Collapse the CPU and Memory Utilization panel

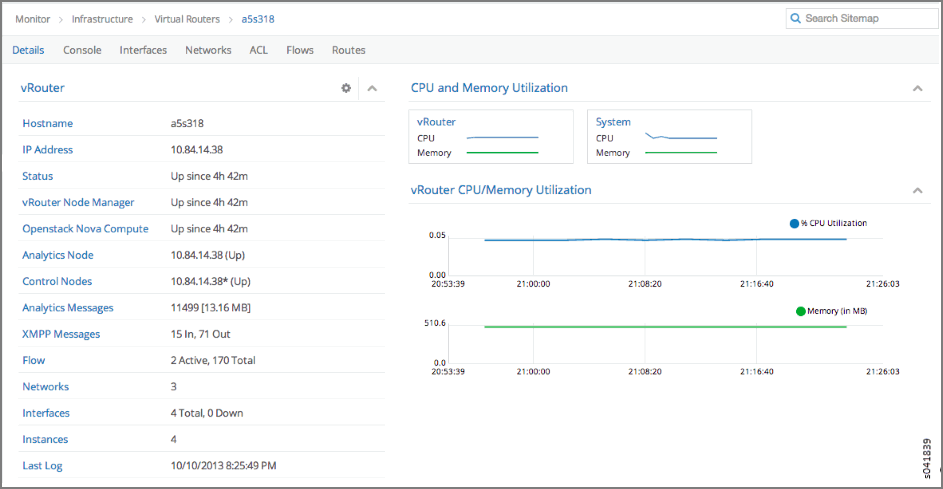917,88
